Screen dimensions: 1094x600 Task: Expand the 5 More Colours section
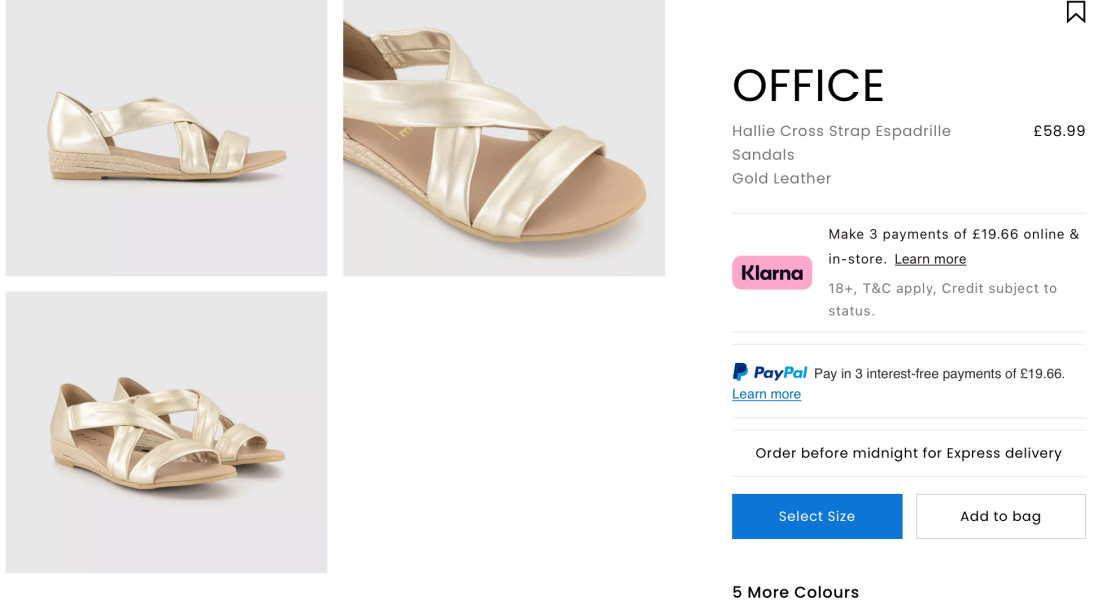[x=795, y=592]
